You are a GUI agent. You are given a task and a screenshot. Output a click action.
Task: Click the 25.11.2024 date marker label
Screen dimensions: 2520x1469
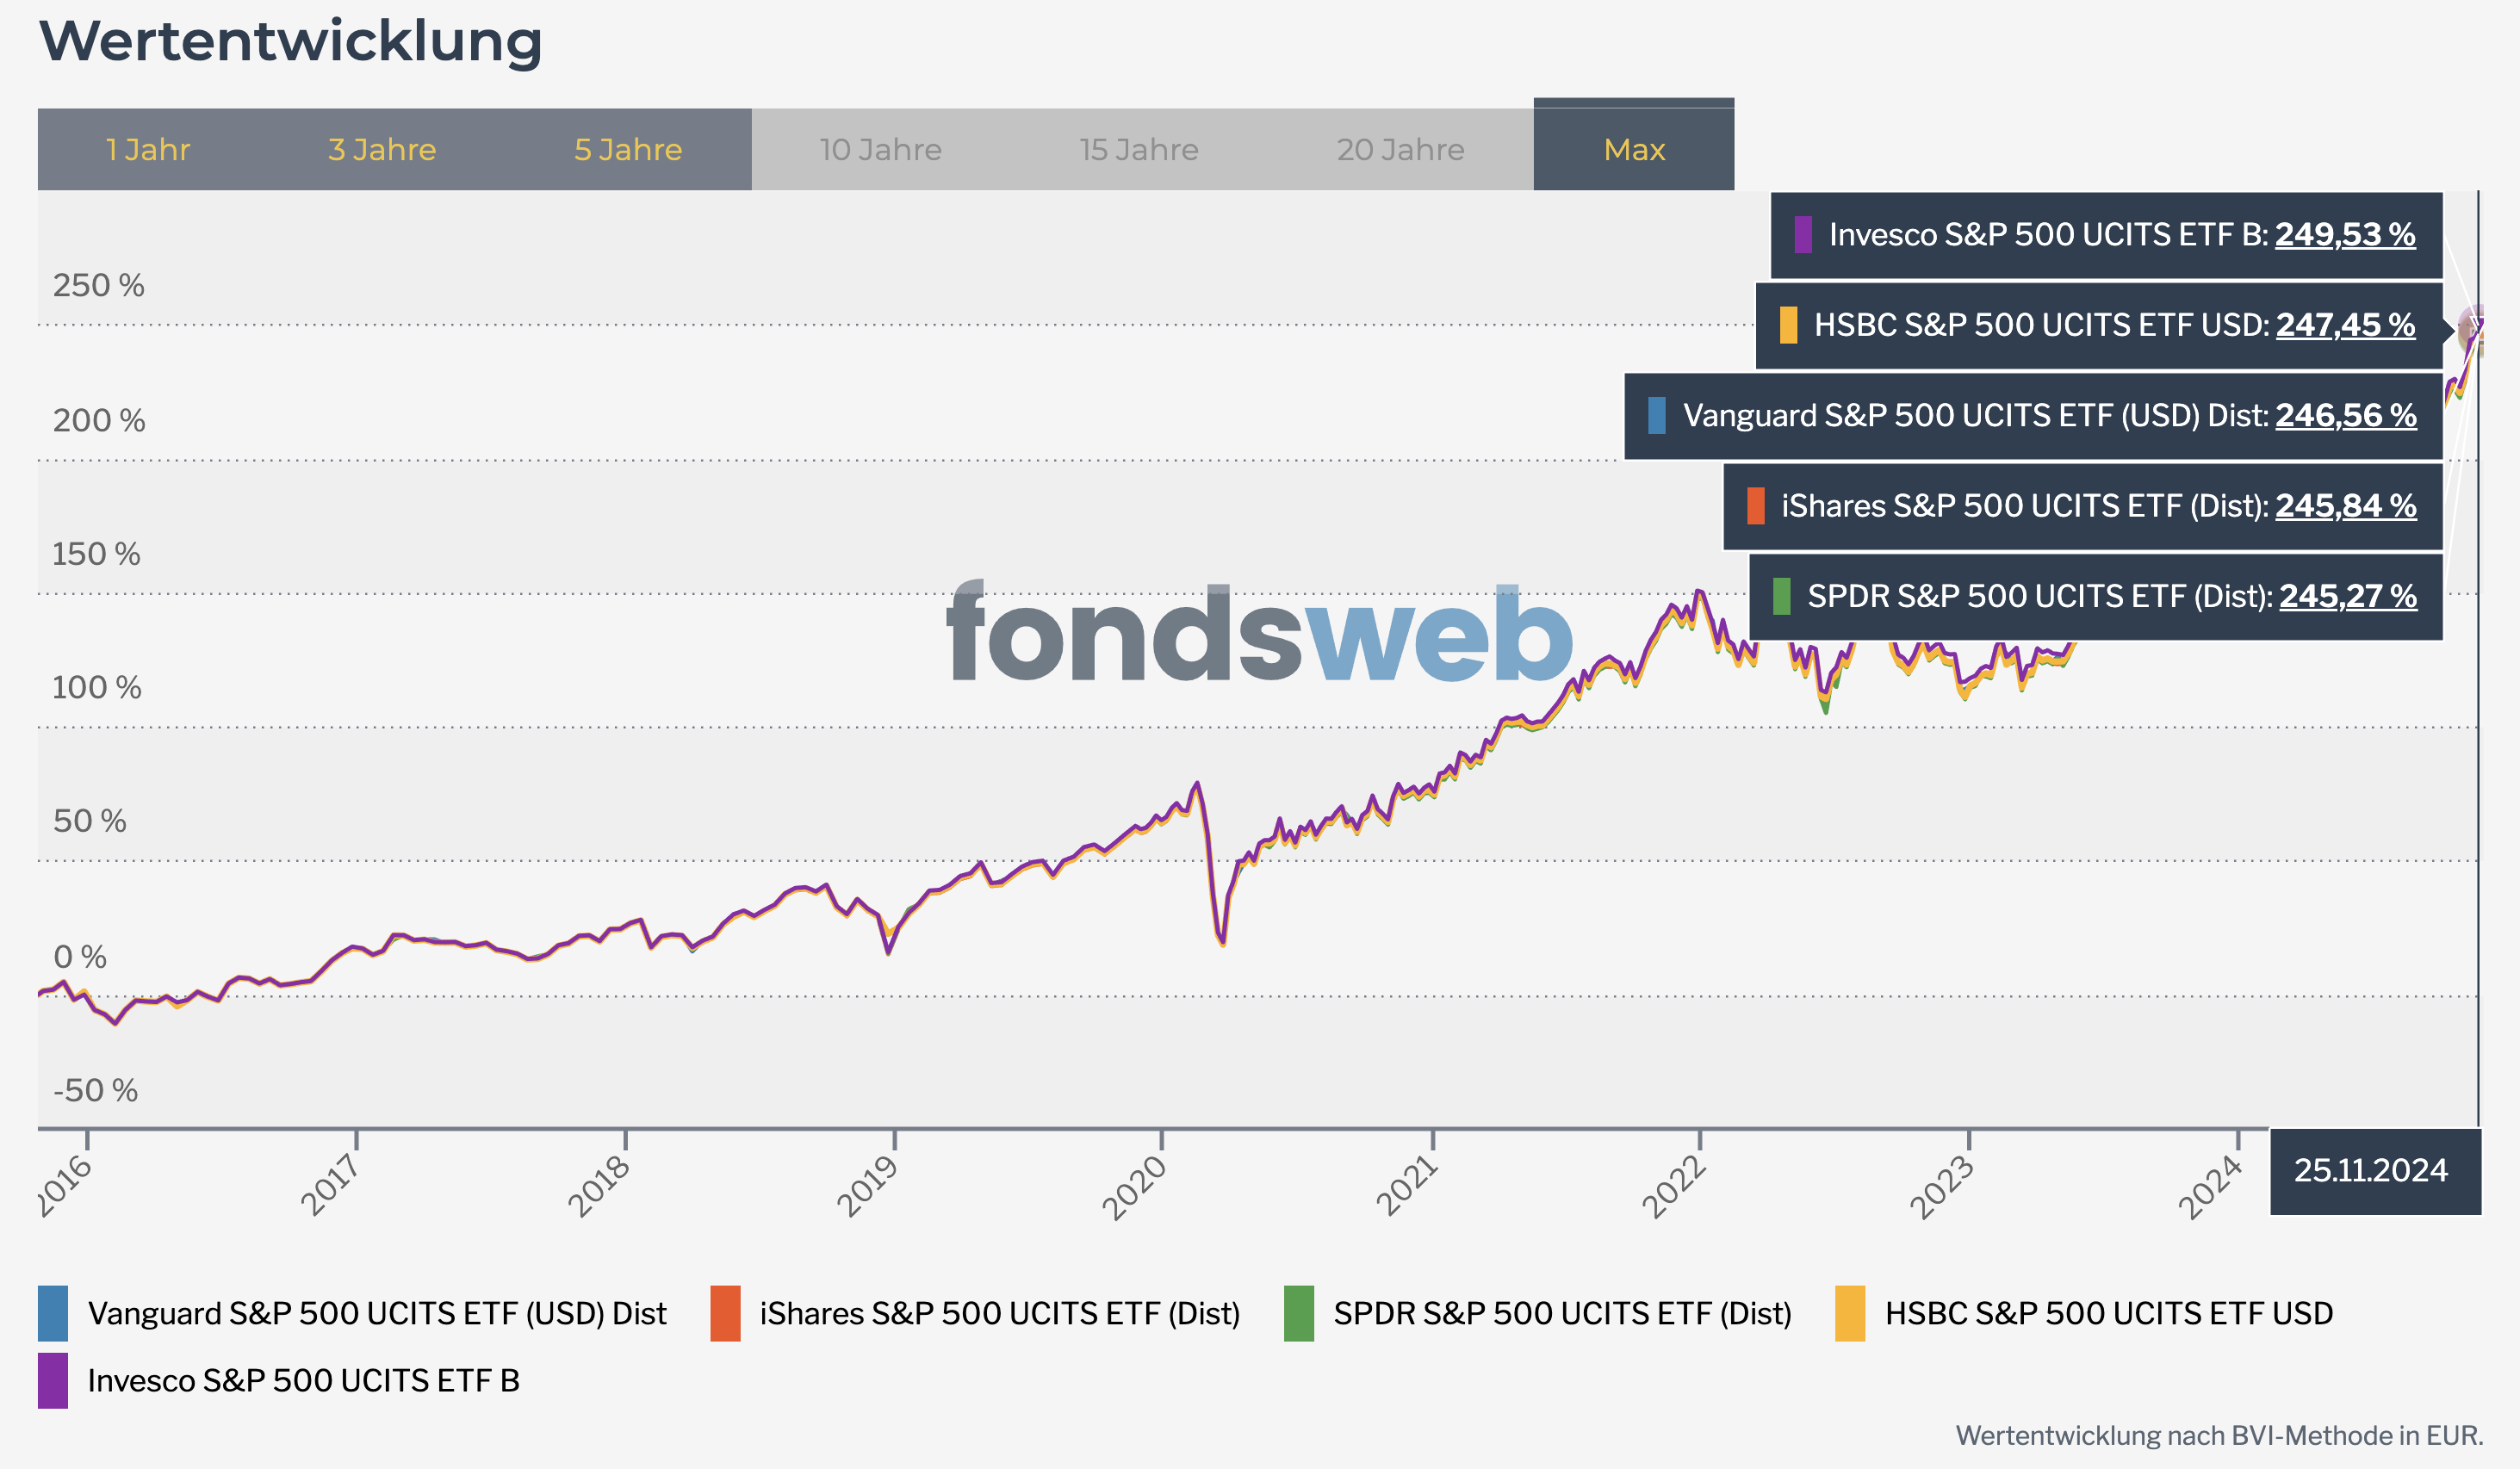[2370, 1170]
